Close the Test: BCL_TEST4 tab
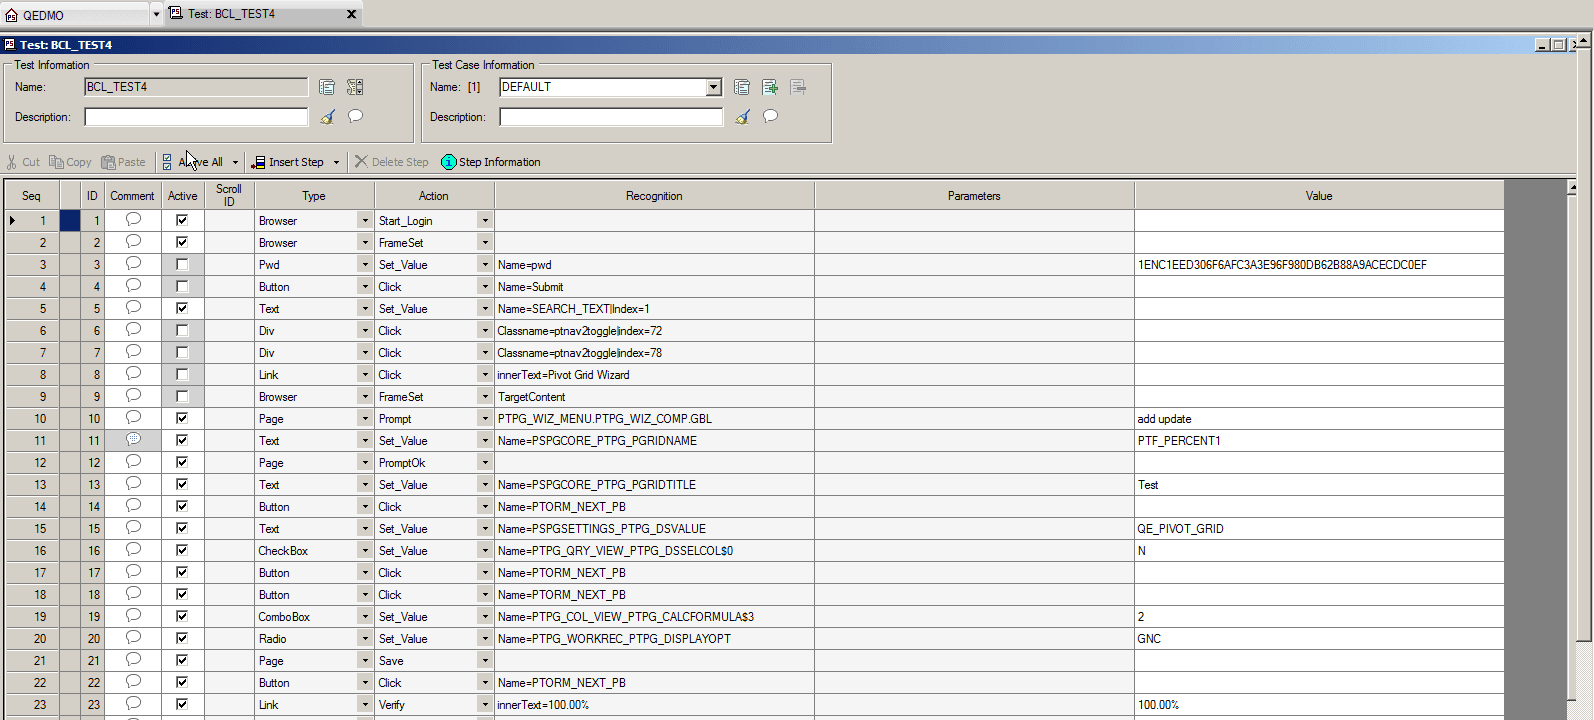 click(x=351, y=14)
